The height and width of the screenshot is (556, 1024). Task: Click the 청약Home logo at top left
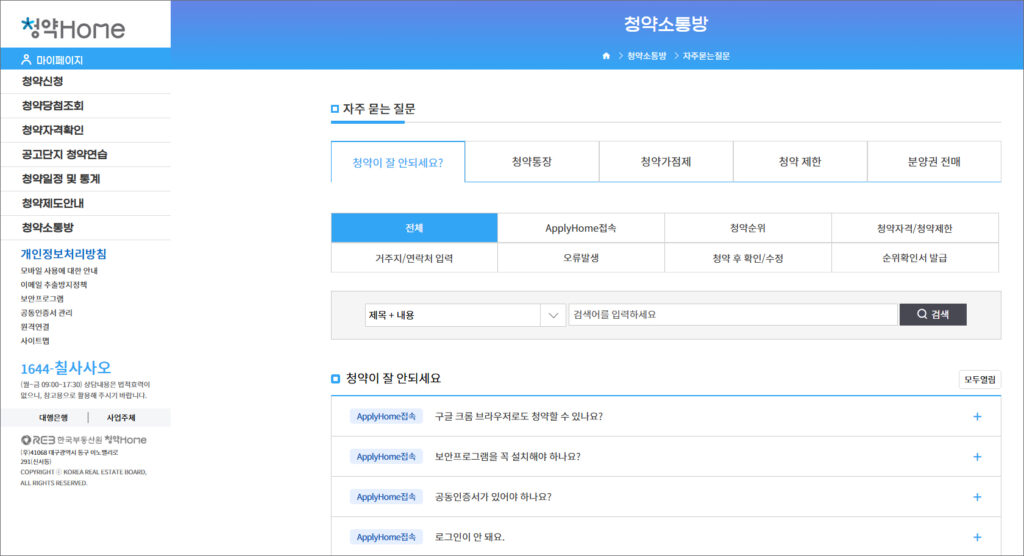coord(73,27)
